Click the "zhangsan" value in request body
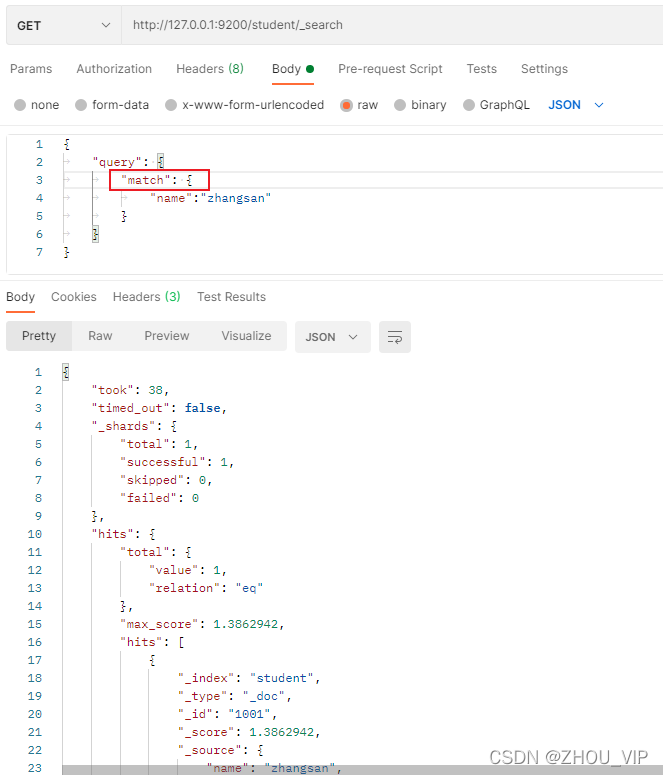Image resolution: width=663 pixels, height=776 pixels. 236,198
